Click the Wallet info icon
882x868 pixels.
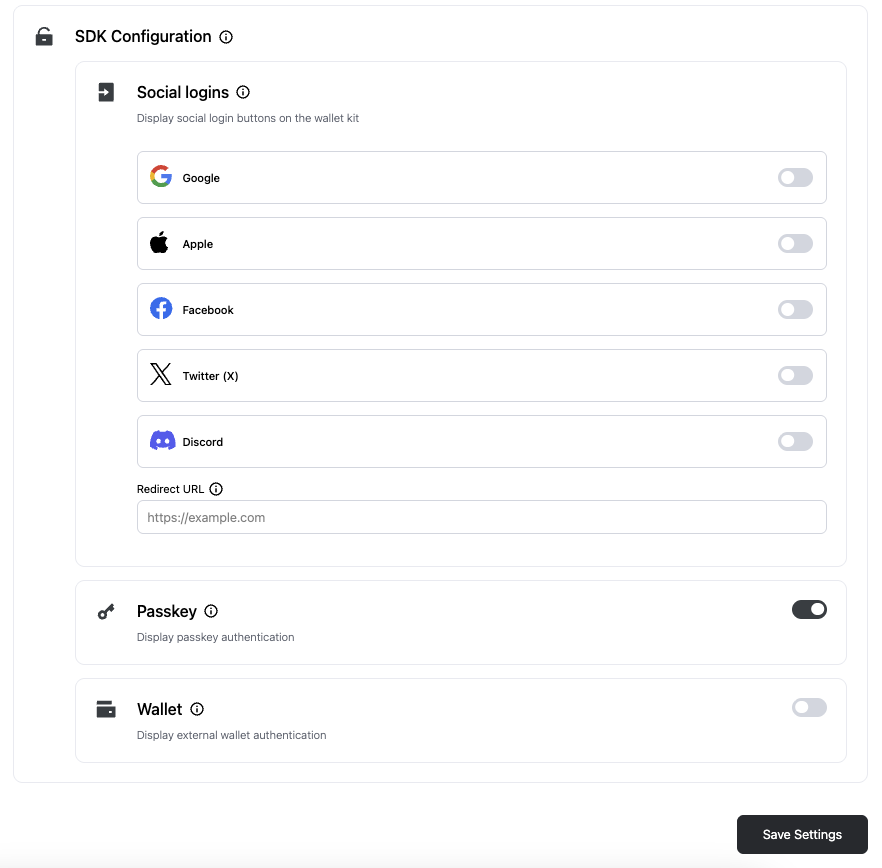pos(196,709)
